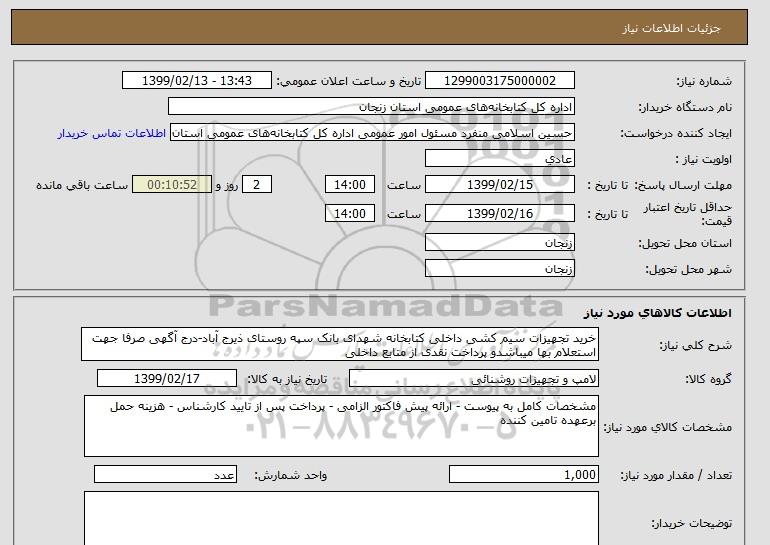
Task: Click the remaining days field showing 2
Action: click(258, 185)
